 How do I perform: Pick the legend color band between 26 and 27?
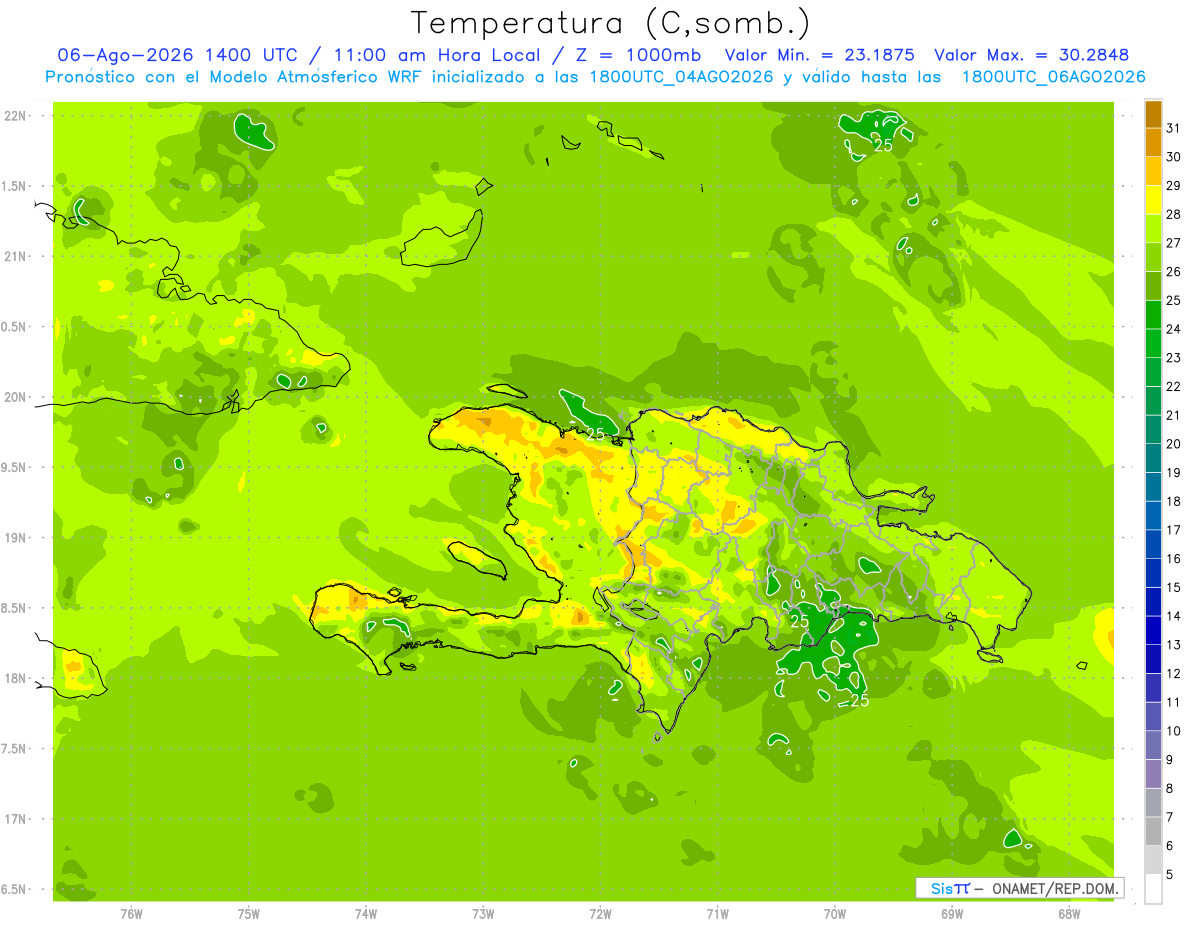[x=1153, y=258]
